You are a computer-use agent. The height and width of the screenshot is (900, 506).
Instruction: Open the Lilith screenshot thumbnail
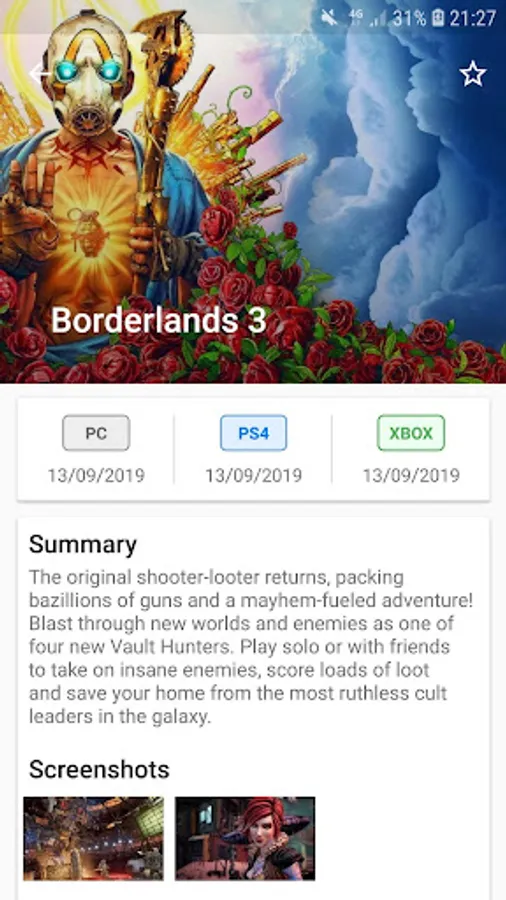[x=245, y=838]
